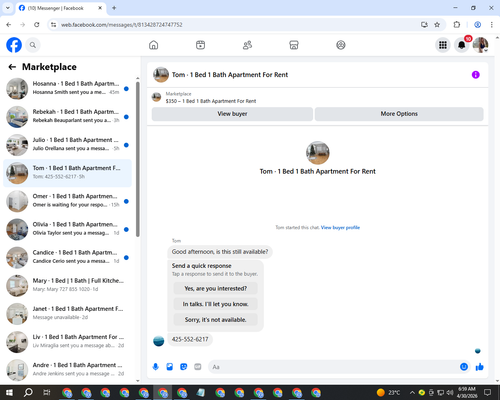This screenshot has width=500, height=400.
Task: Bookmark this page with the star icon
Action: 437,25
